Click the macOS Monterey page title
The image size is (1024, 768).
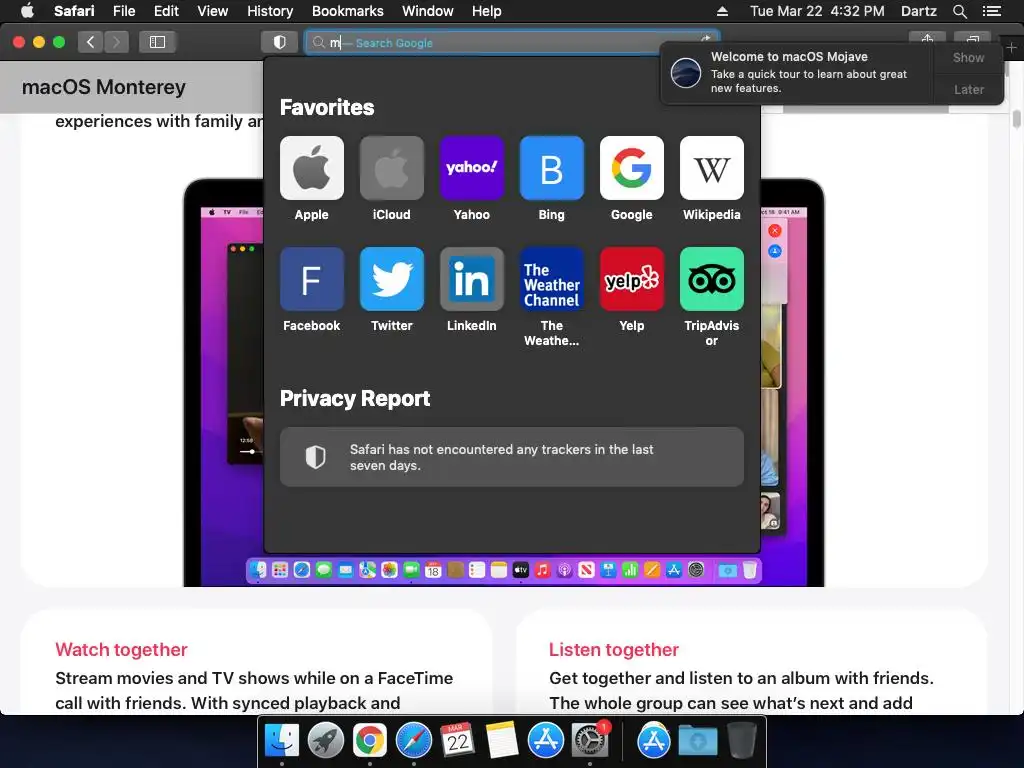point(104,87)
